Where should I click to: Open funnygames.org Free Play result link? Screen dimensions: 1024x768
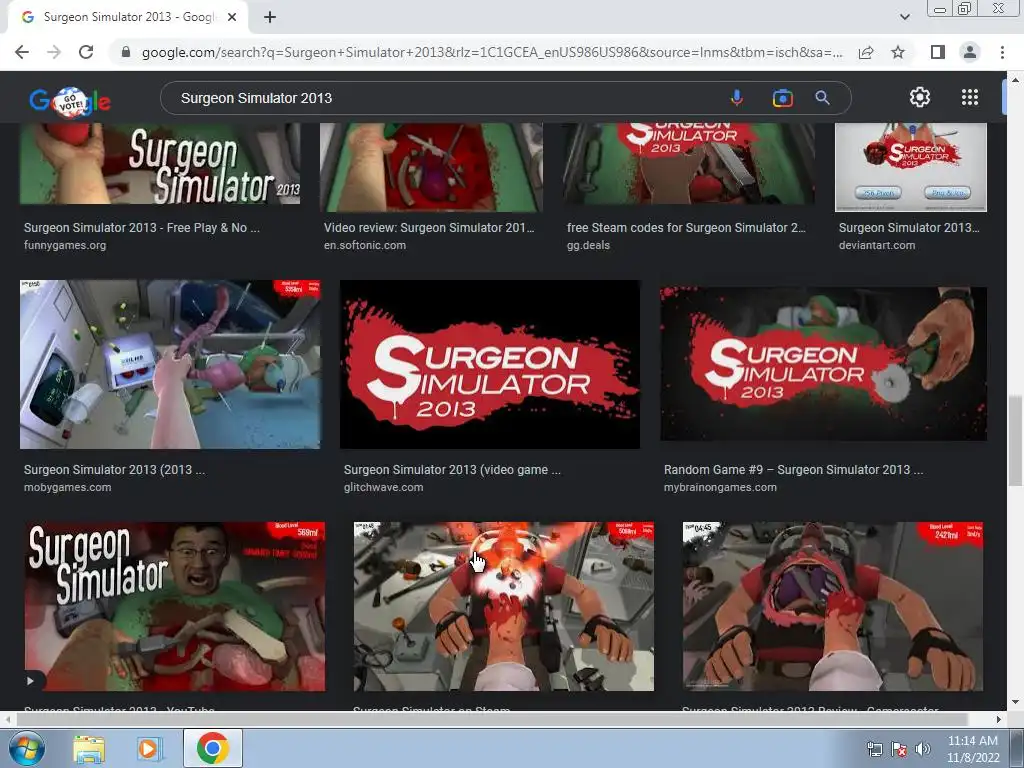point(142,236)
